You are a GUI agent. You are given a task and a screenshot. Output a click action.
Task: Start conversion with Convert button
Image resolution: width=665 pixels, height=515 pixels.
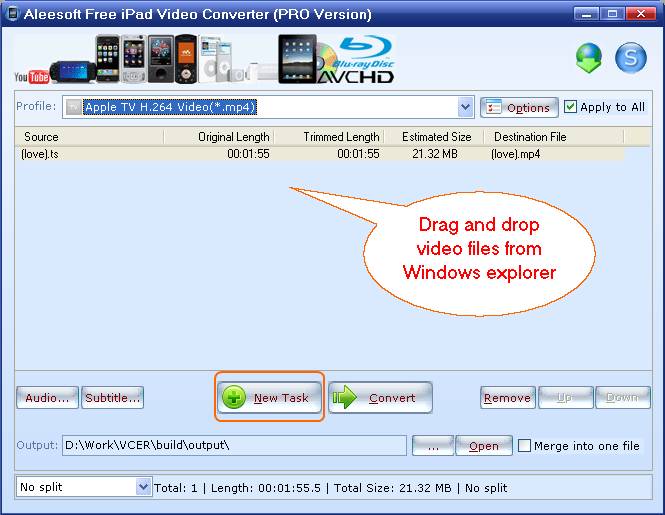coord(380,397)
